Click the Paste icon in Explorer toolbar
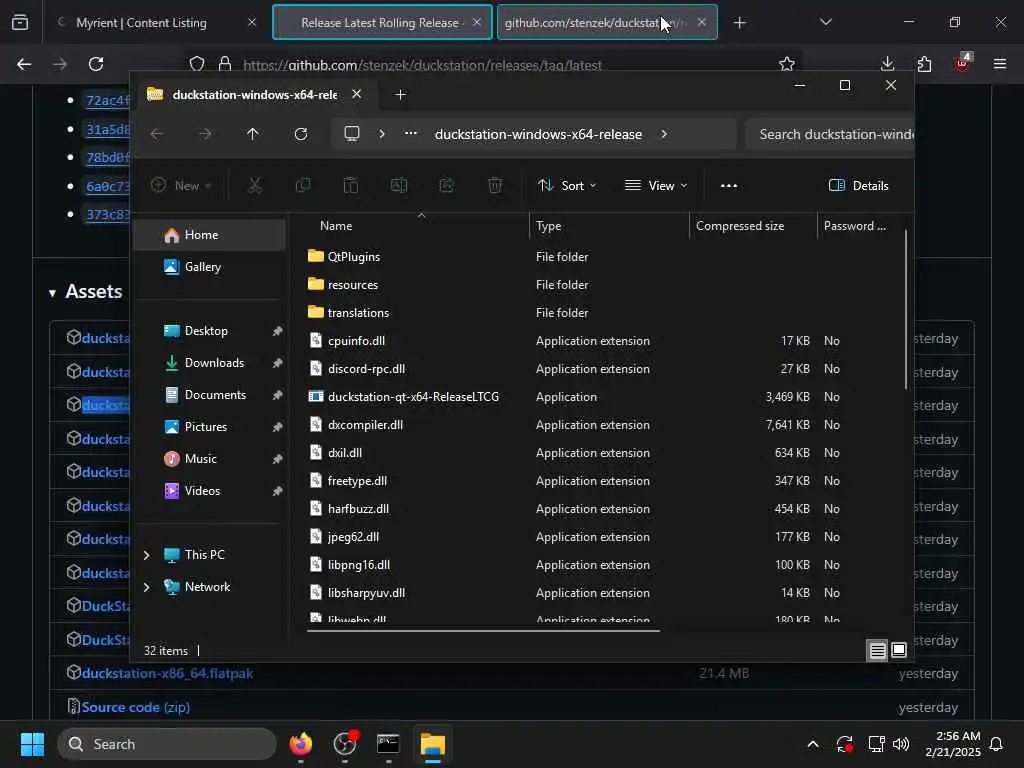1024x768 pixels. [x=351, y=185]
